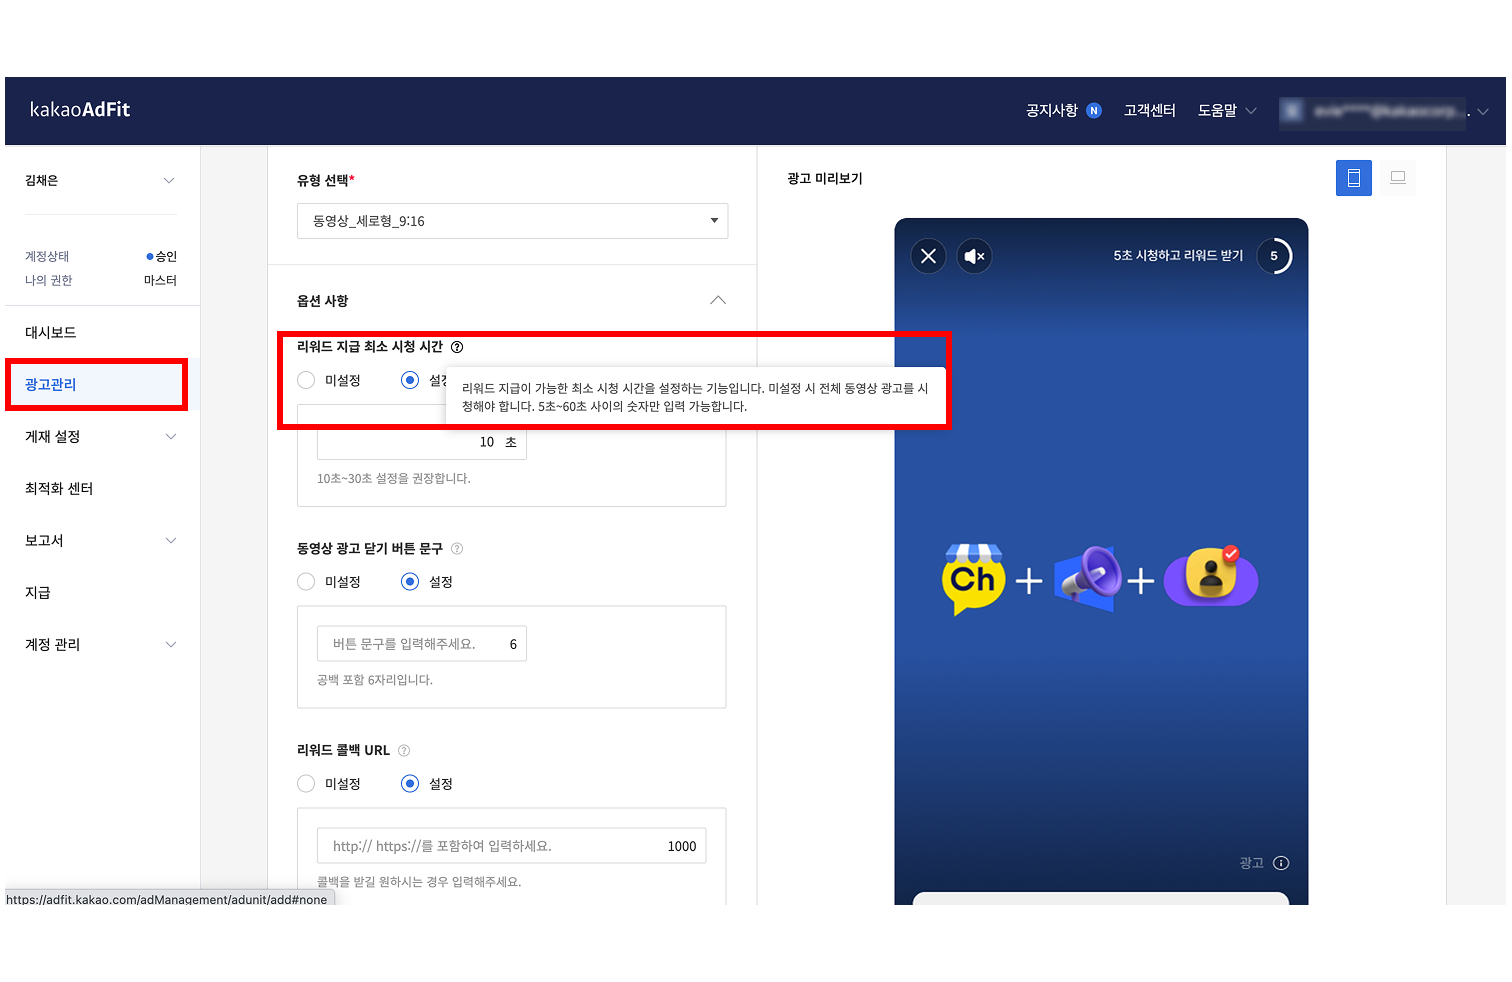Click help icon beside 동영상 광고 닫기 버튼 문구
The image size is (1512, 982).
[457, 548]
